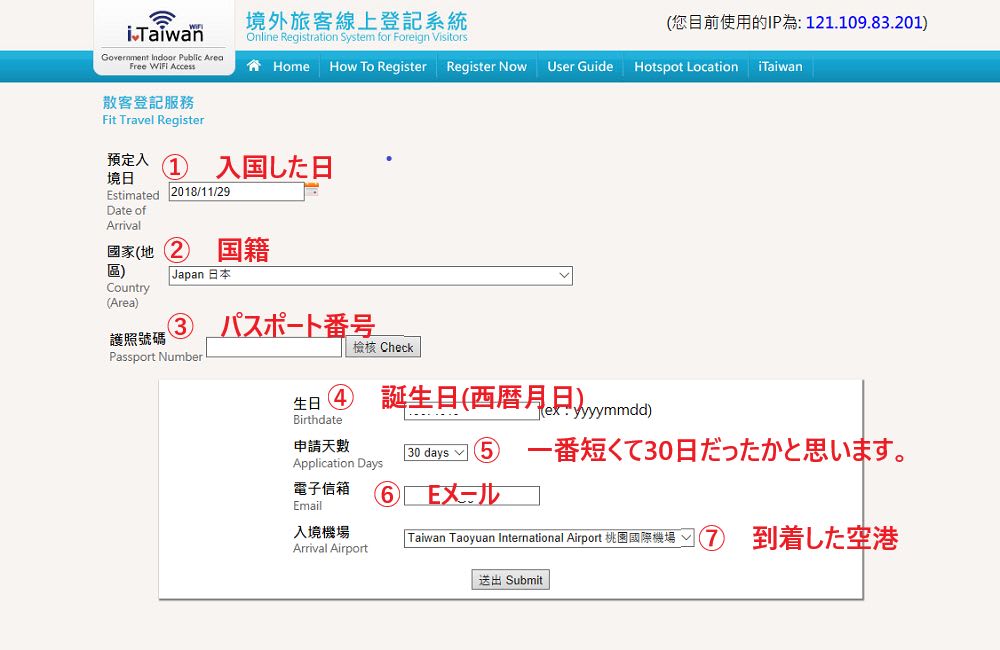Click the Estimated Date of Arrival field

236,191
